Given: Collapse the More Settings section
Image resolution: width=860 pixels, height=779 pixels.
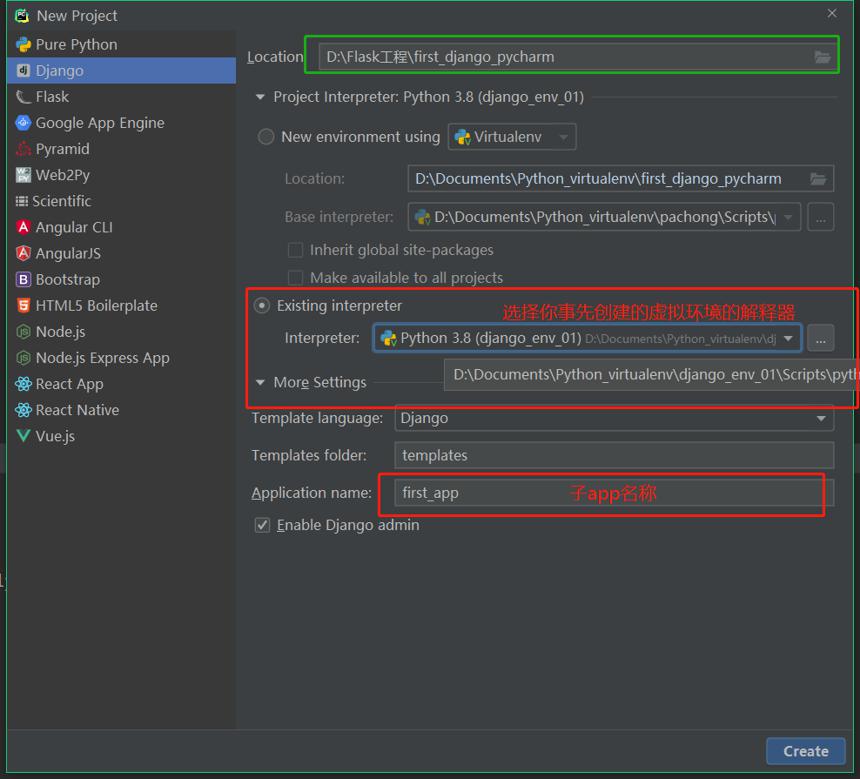Looking at the screenshot, I should click(261, 382).
